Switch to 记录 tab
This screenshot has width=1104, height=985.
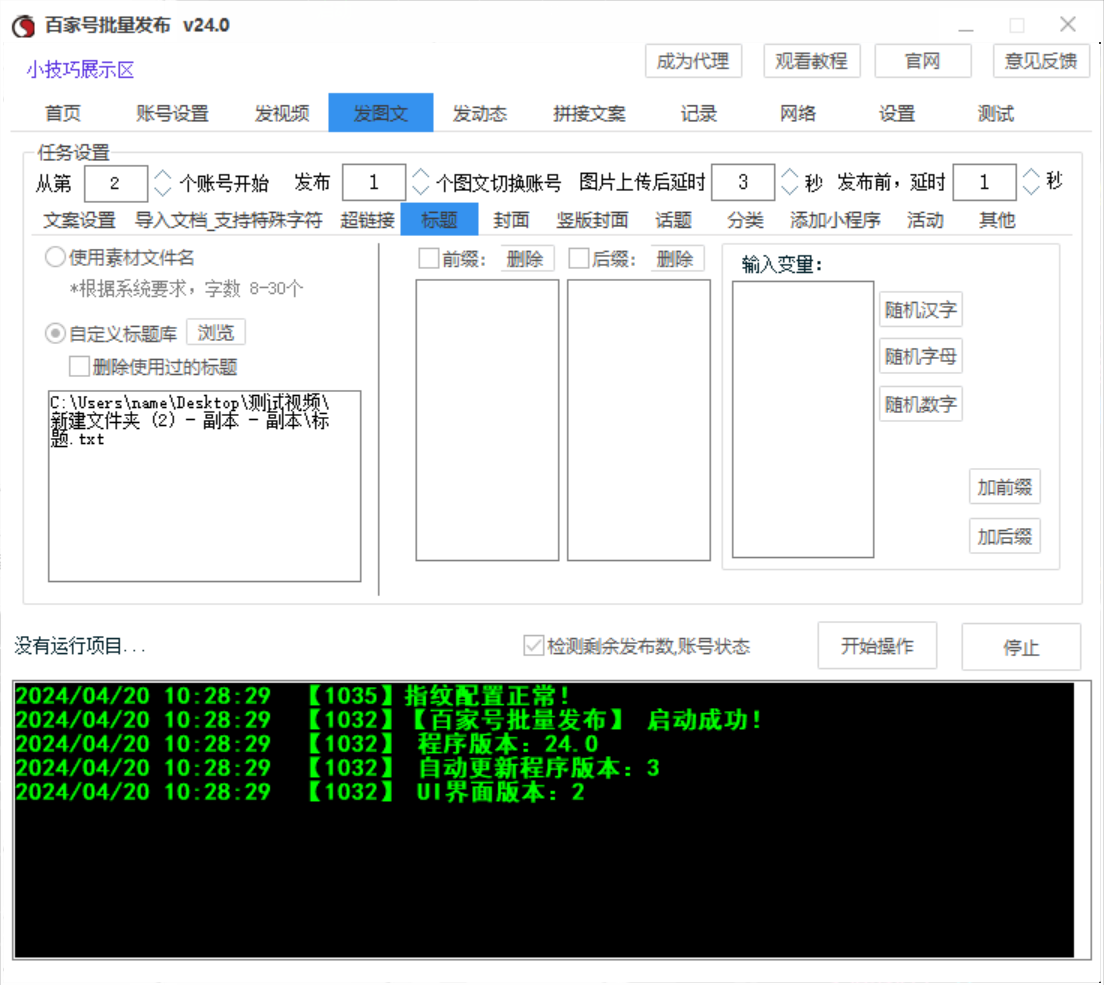(x=698, y=113)
